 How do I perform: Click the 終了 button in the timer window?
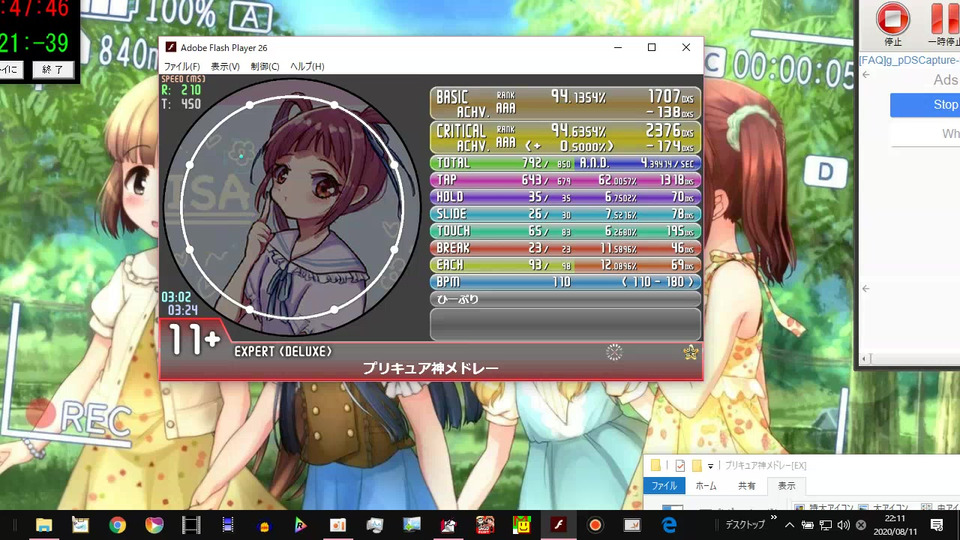(53, 70)
